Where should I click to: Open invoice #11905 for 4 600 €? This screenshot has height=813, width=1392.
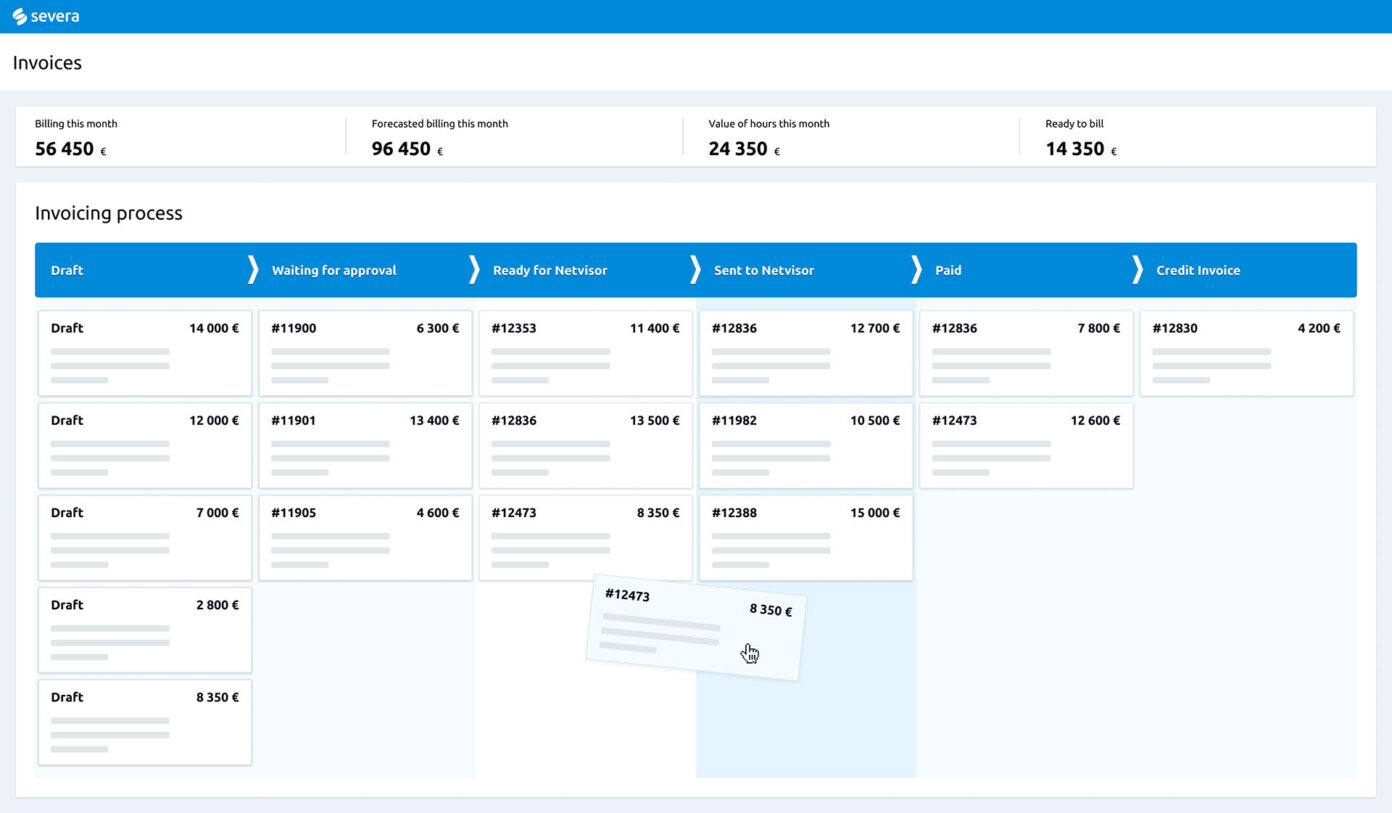pyautogui.click(x=365, y=537)
